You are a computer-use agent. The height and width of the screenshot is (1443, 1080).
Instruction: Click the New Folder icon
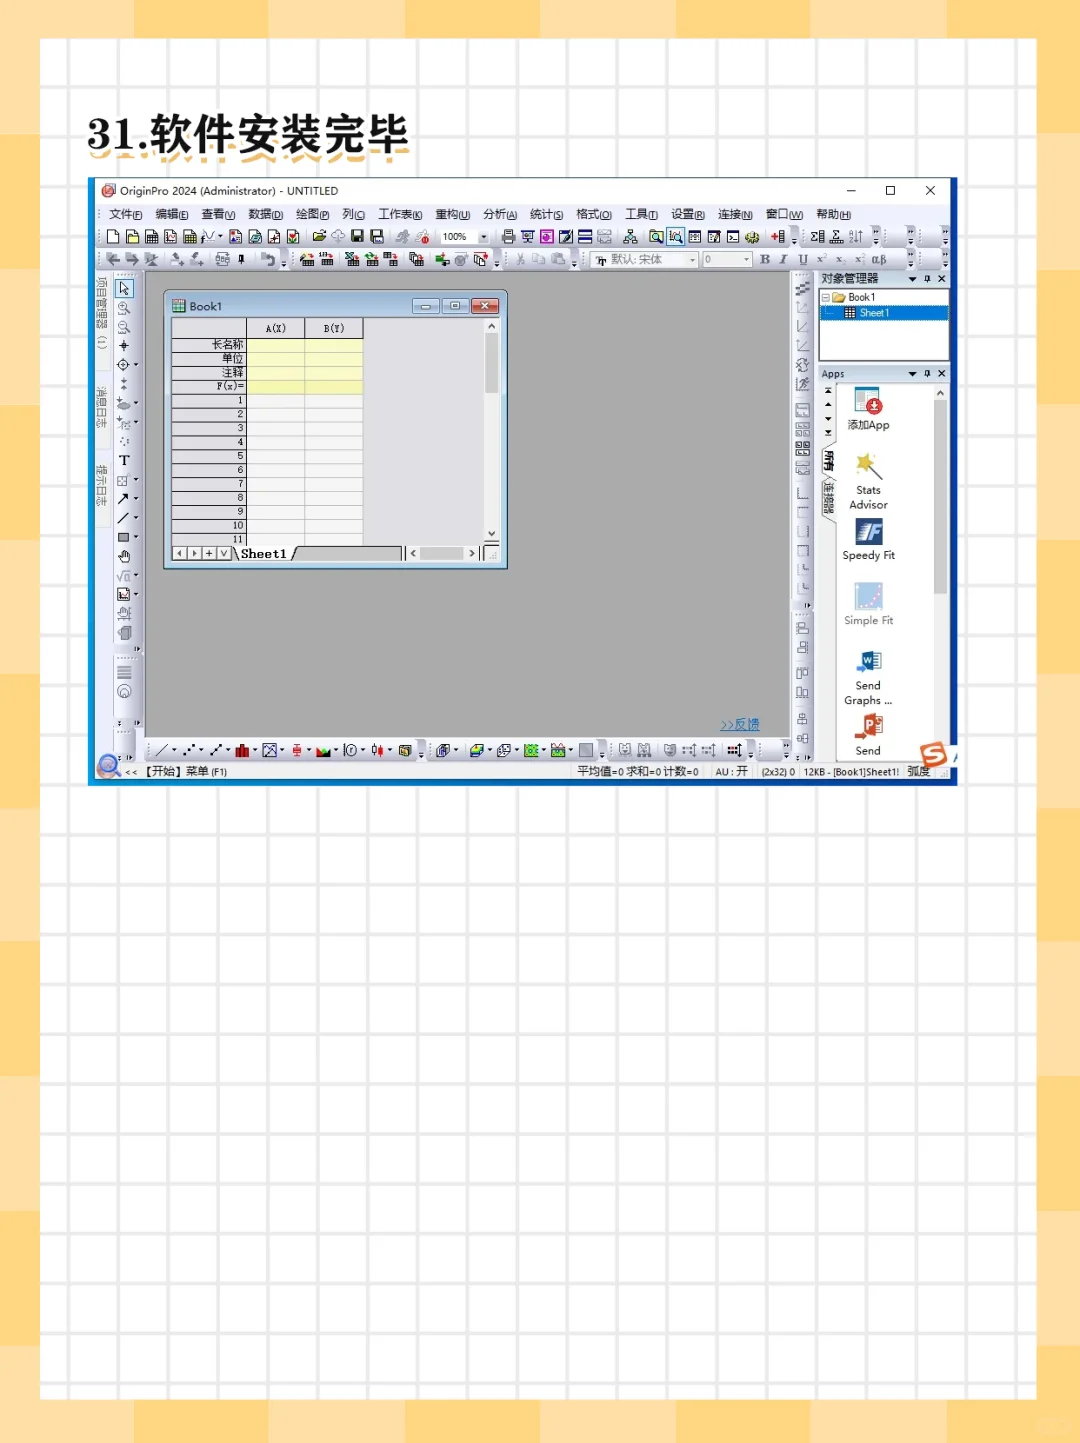click(x=132, y=237)
